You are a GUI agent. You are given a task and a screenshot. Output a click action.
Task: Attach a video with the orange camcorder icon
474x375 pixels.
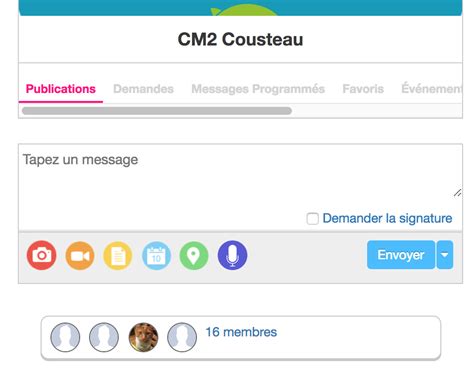pyautogui.click(x=80, y=255)
